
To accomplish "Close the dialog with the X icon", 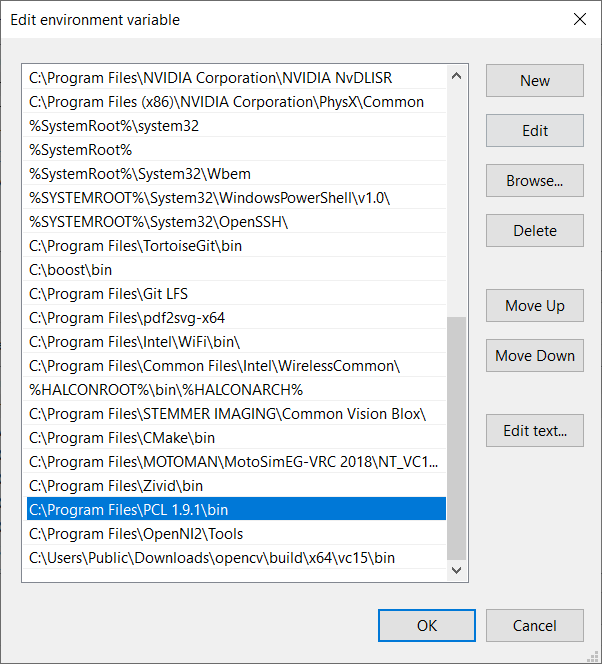I will point(580,19).
